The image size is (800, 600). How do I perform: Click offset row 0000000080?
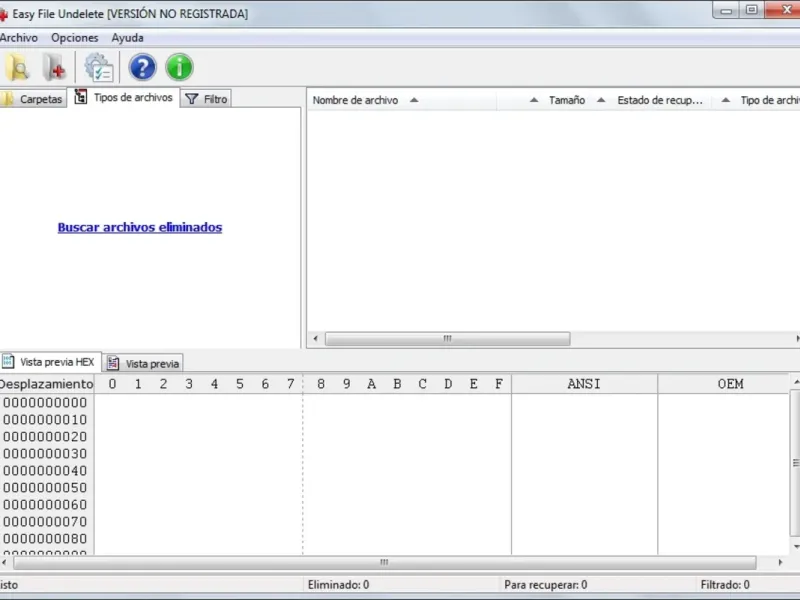[x=45, y=539]
